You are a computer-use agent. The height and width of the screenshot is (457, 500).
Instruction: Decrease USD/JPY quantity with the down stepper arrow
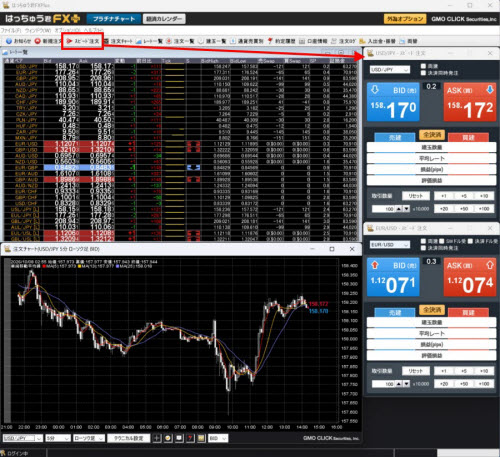click(406, 209)
